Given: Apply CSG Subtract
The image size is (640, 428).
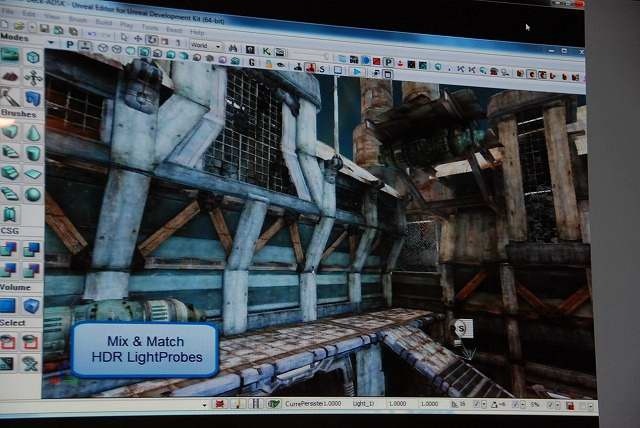Looking at the screenshot, I should pos(32,248).
